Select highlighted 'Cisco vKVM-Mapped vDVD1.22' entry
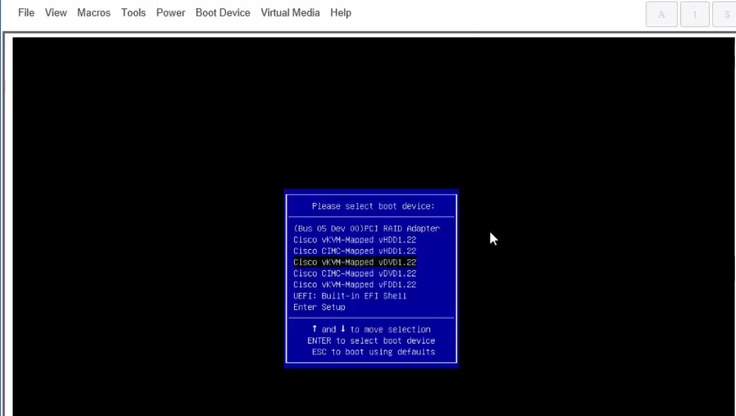Image resolution: width=736 pixels, height=416 pixels. [x=355, y=262]
